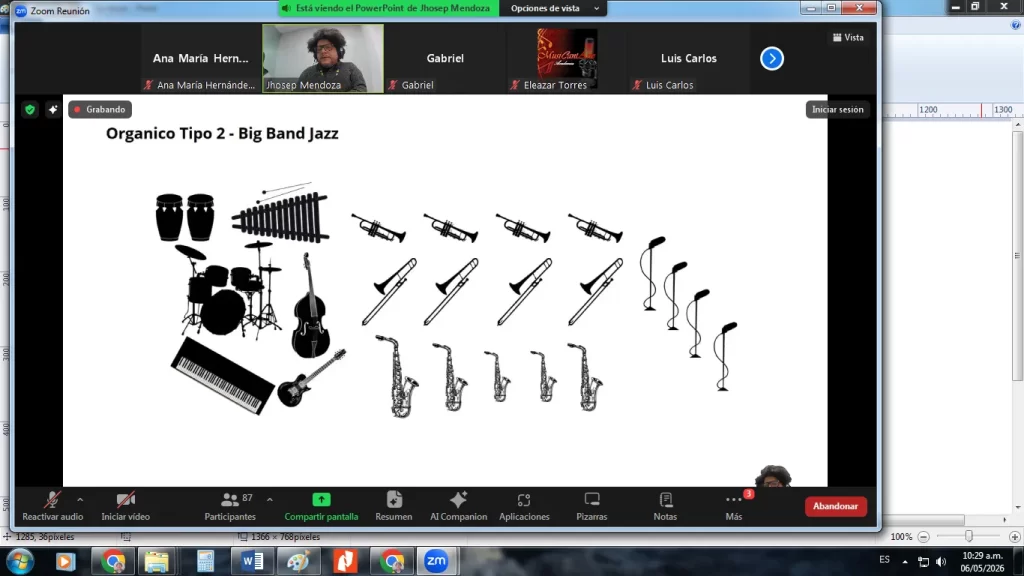This screenshot has height=576, width=1024.
Task: Open the second Chrome taskbar icon
Action: [x=392, y=561]
